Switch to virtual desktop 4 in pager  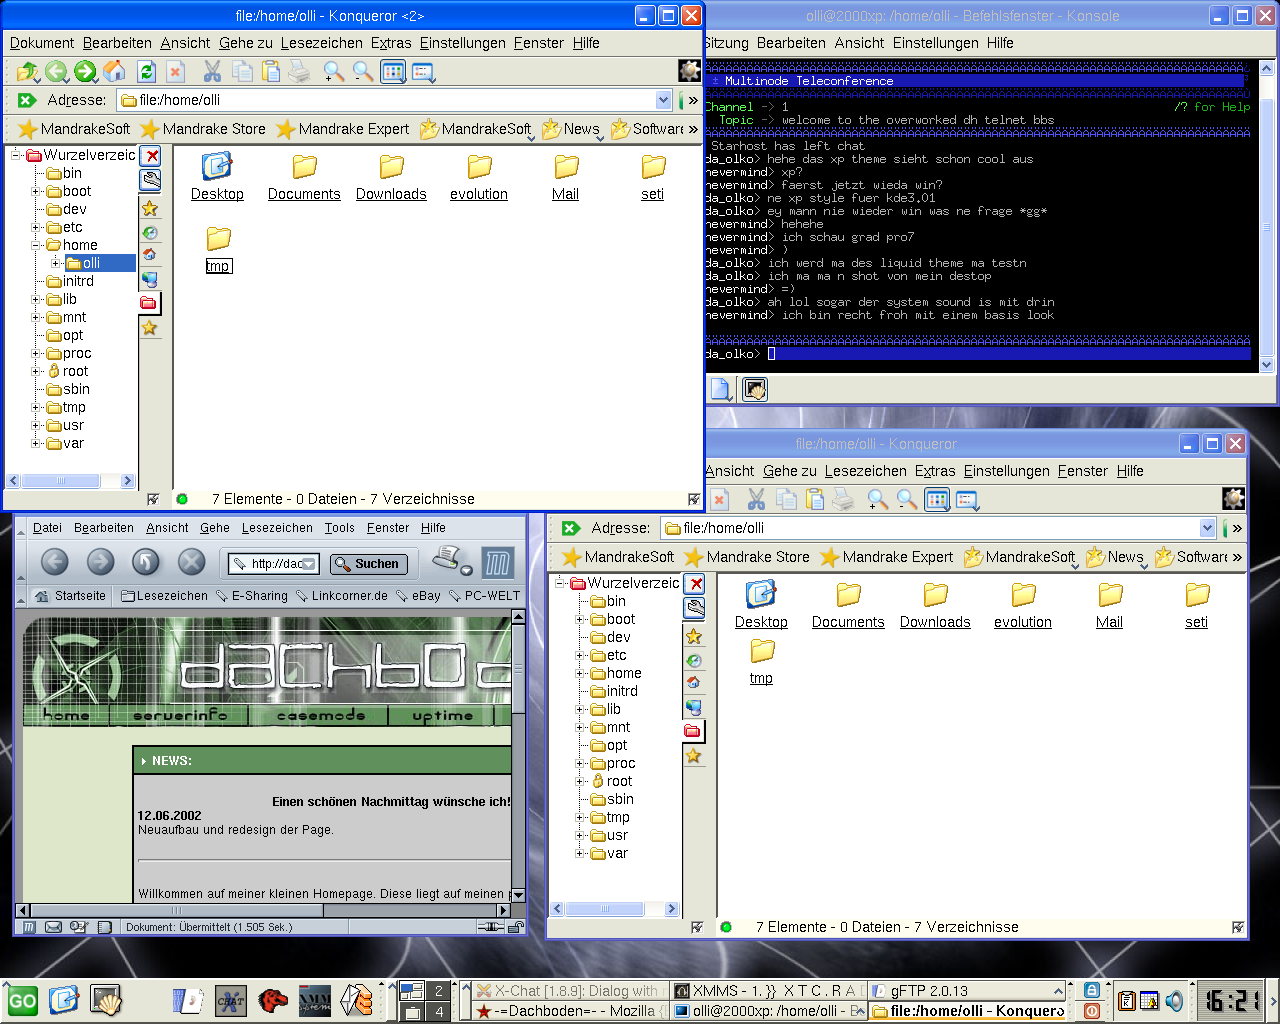(438, 1011)
